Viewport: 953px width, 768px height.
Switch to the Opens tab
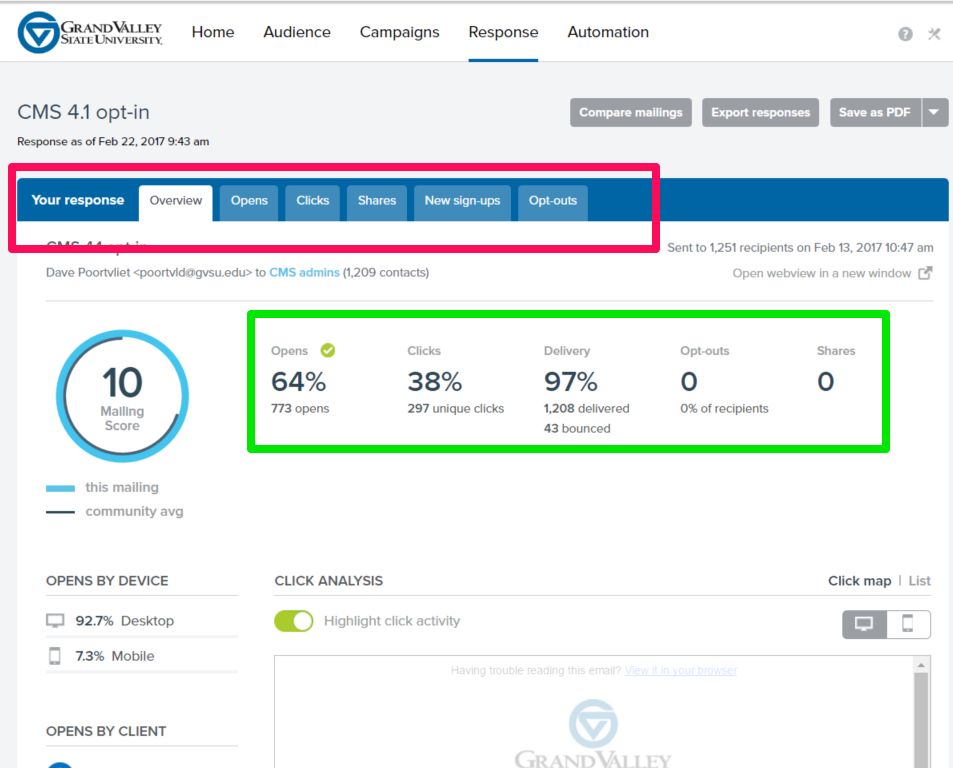(x=249, y=201)
